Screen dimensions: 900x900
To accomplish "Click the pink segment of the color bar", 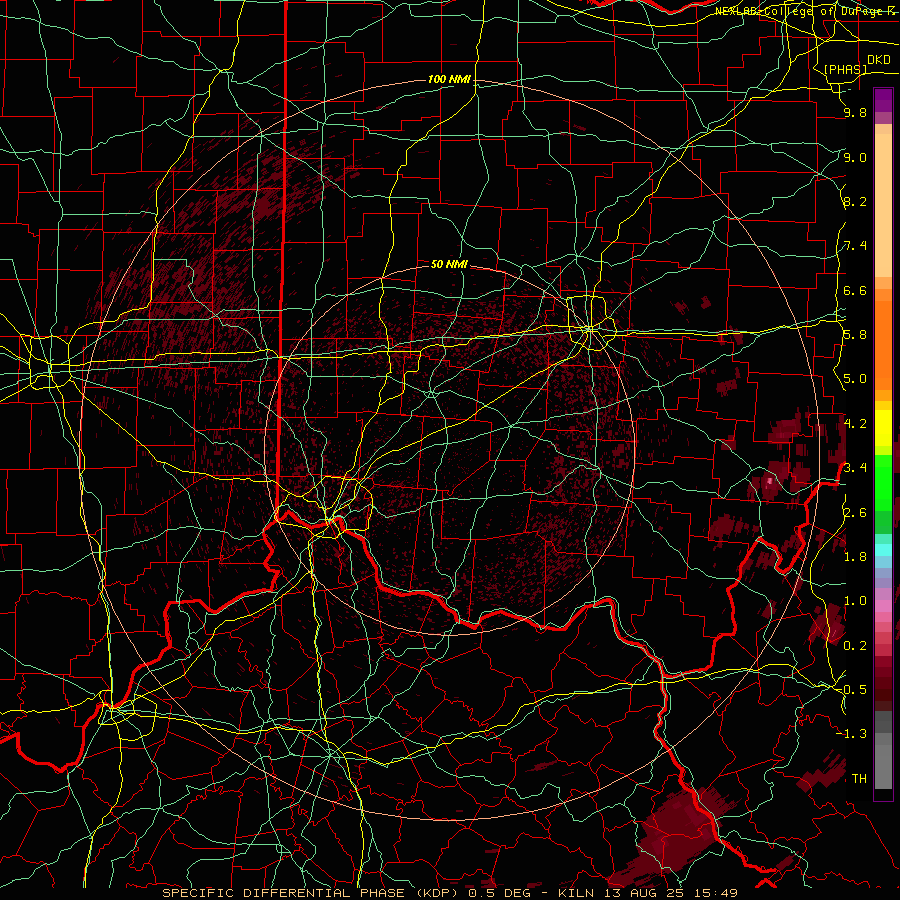I will (883, 606).
